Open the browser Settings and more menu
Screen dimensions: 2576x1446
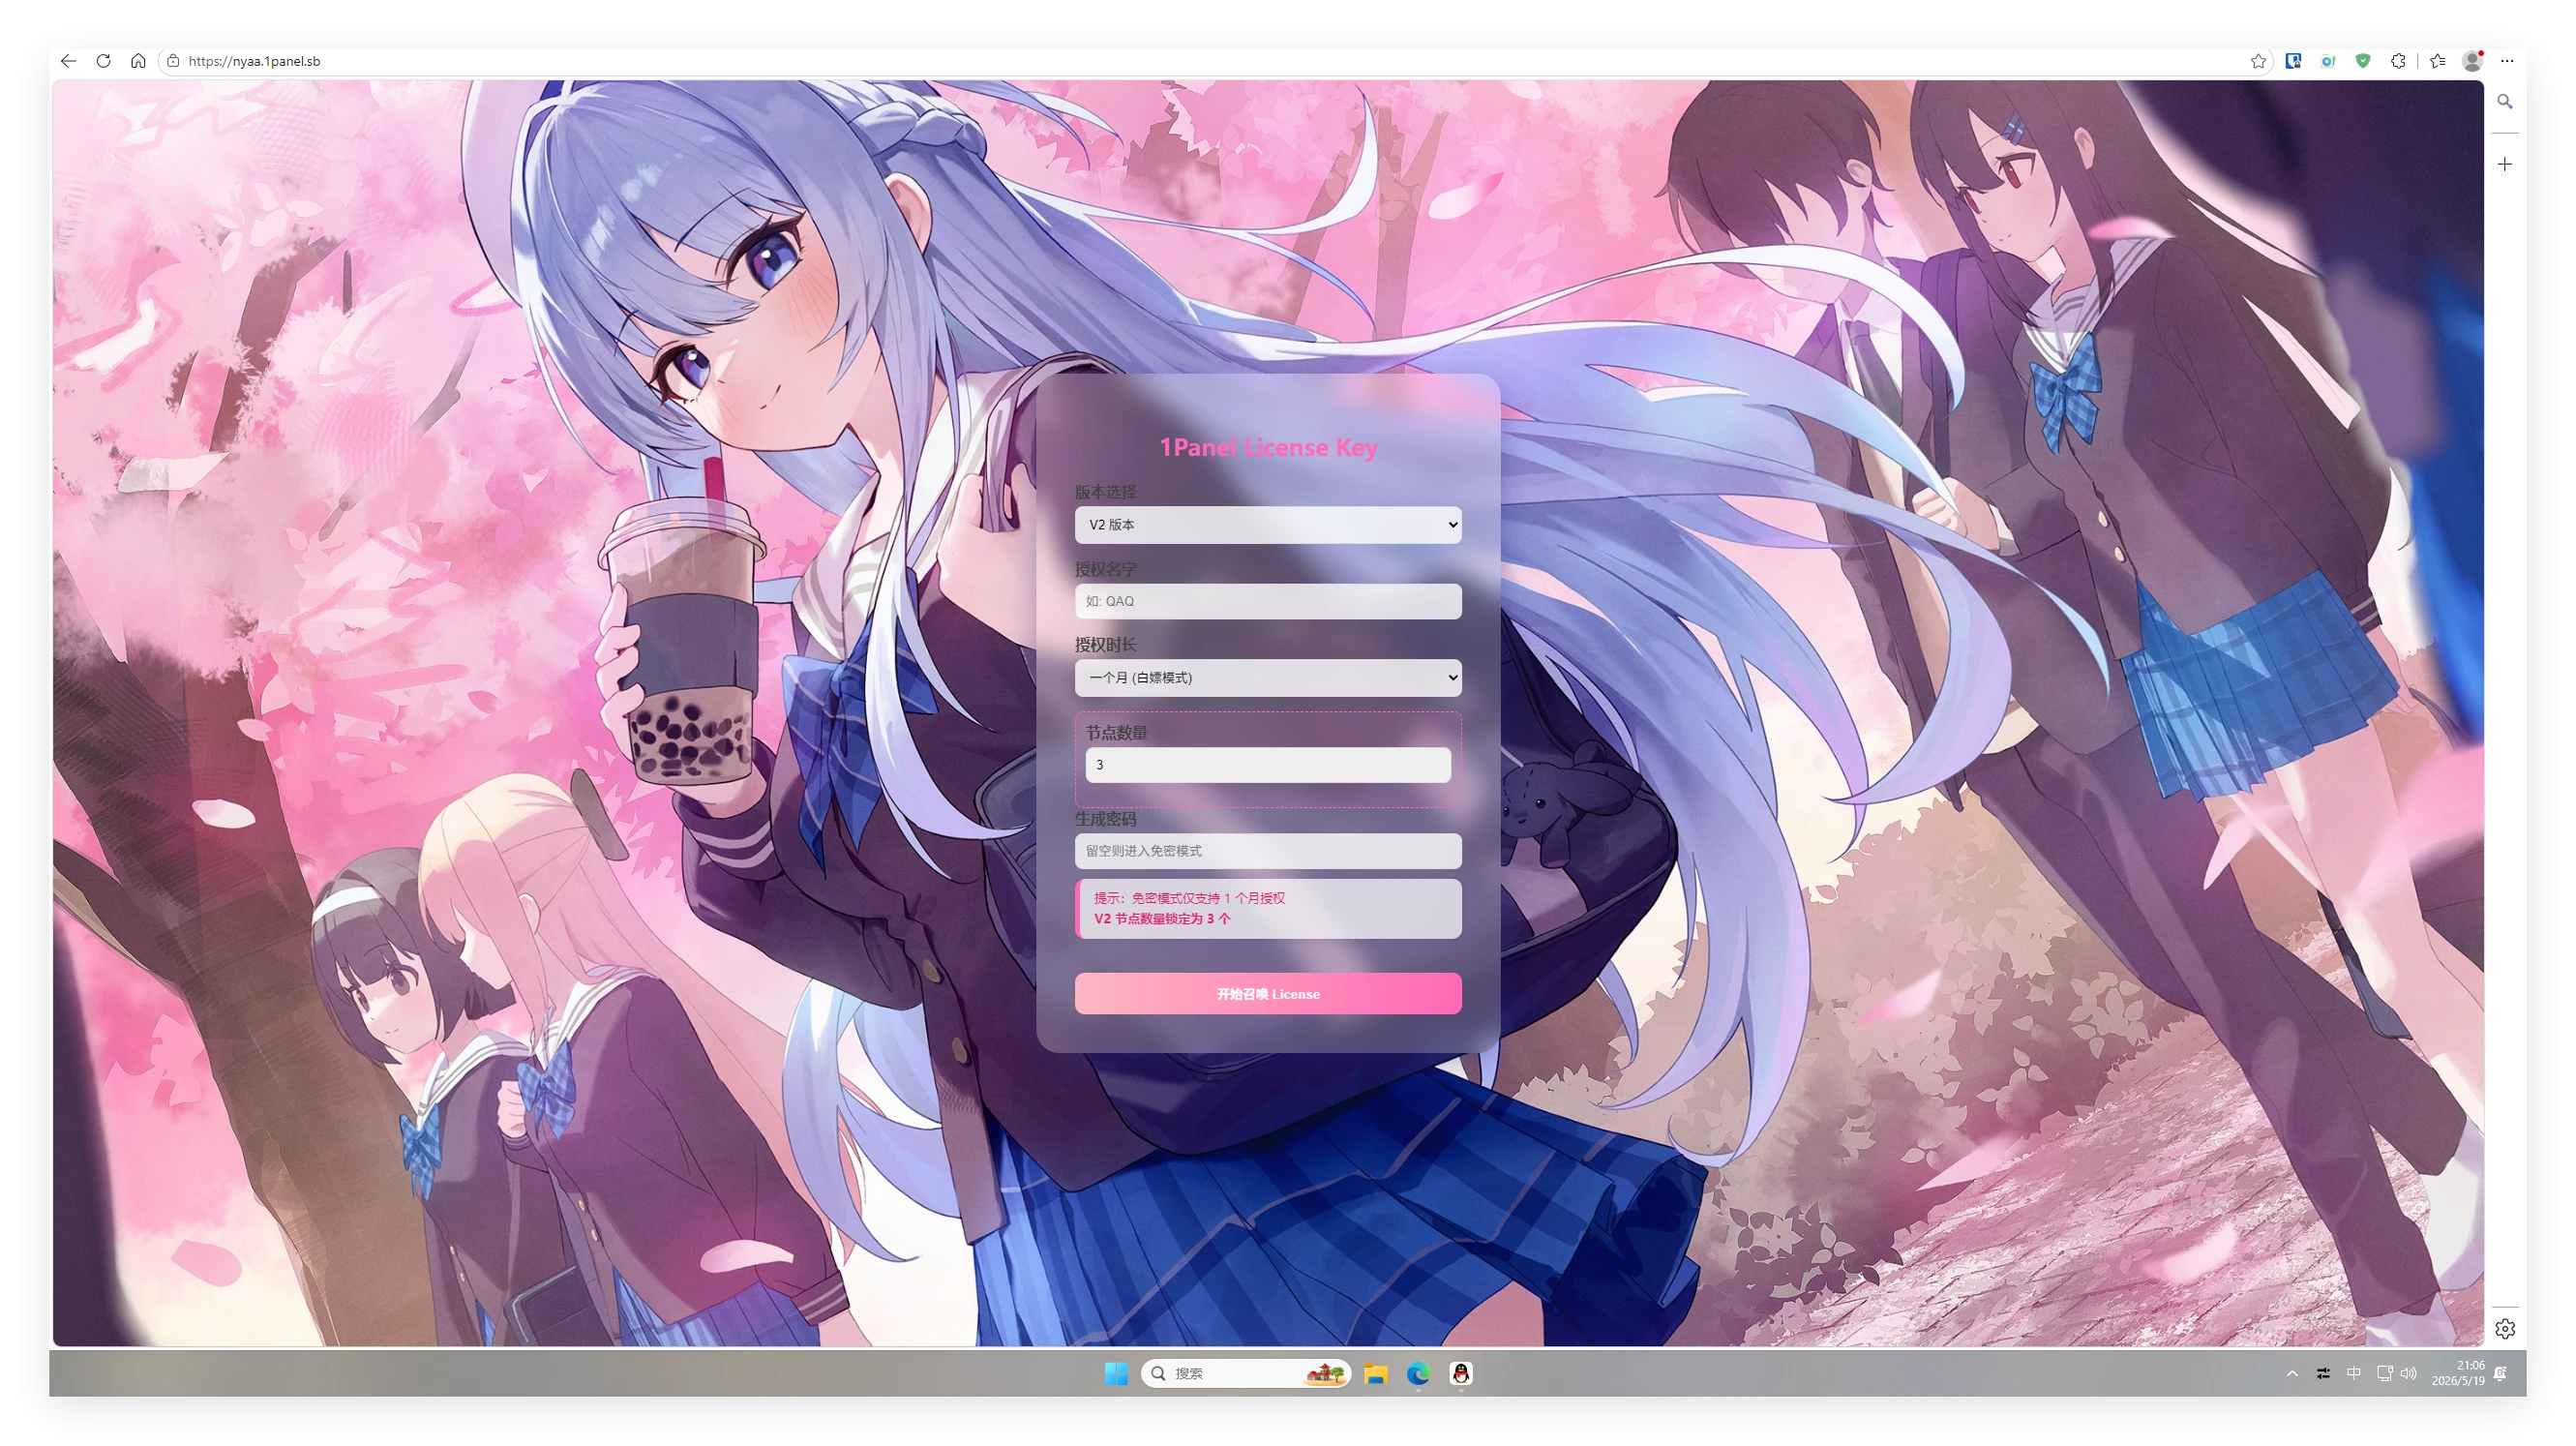[2507, 61]
